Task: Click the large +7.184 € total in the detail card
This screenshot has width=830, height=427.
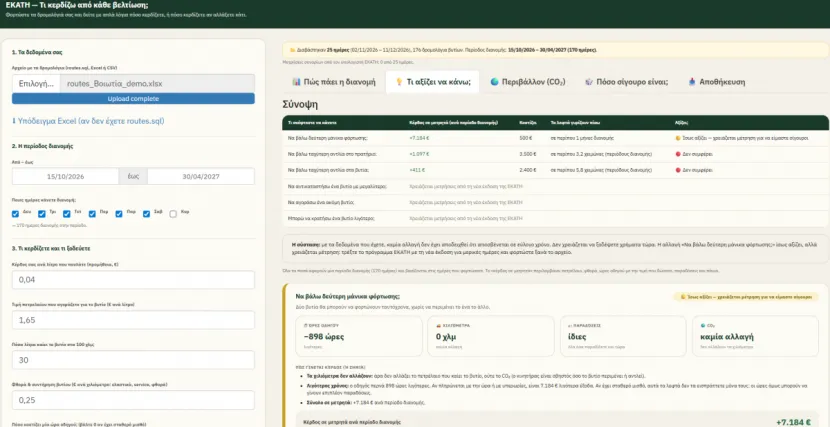Action: coord(793,422)
